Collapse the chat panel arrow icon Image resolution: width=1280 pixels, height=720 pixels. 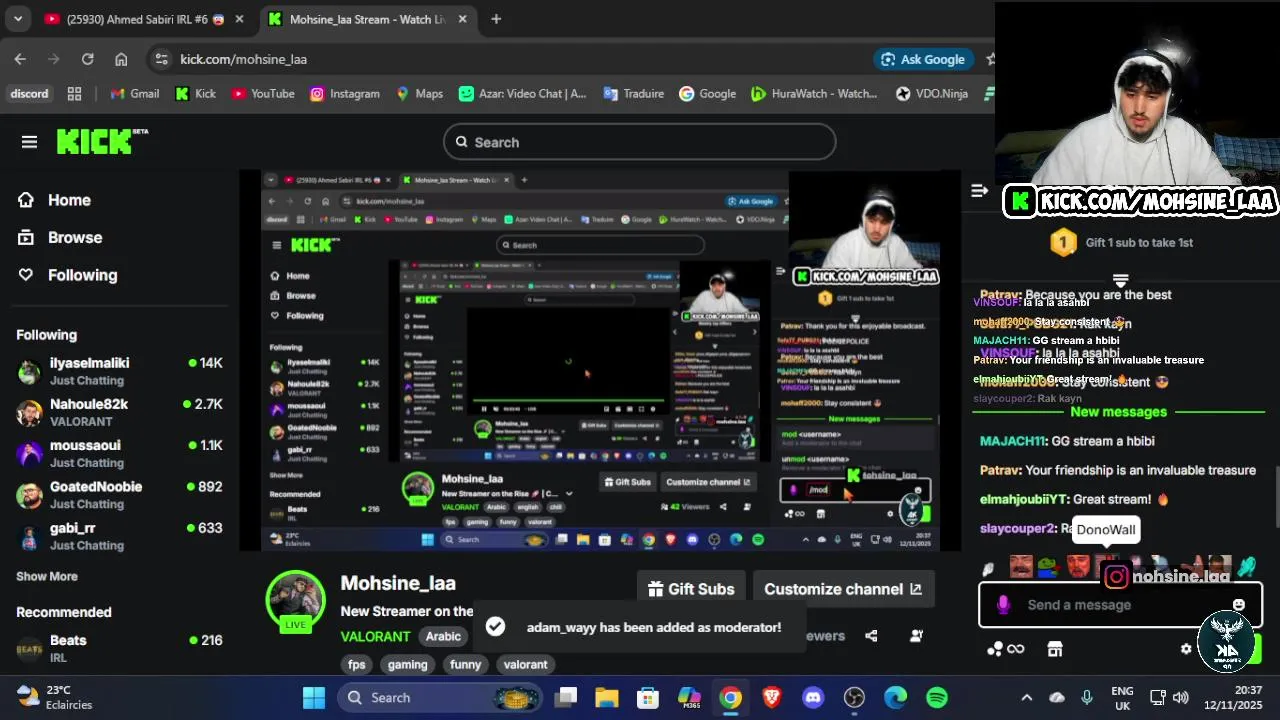pos(980,190)
